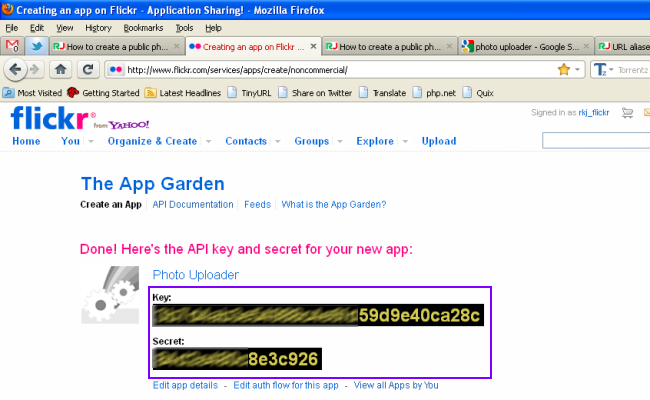This screenshot has height=400, width=650.
Task: Expand the Contacts menu arrow
Action: (278, 141)
